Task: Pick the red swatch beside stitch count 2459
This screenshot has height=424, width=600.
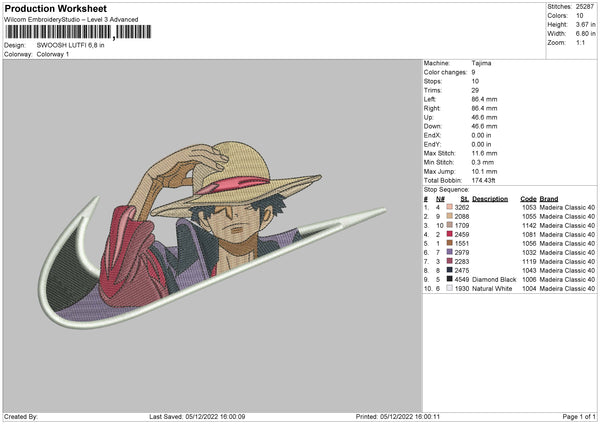Action: click(450, 234)
